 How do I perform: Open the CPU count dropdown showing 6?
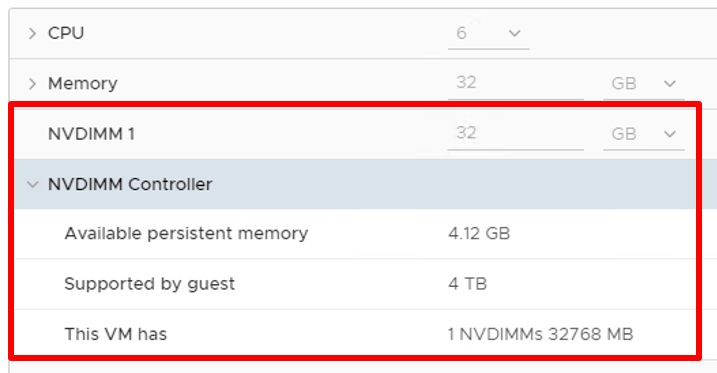point(488,34)
